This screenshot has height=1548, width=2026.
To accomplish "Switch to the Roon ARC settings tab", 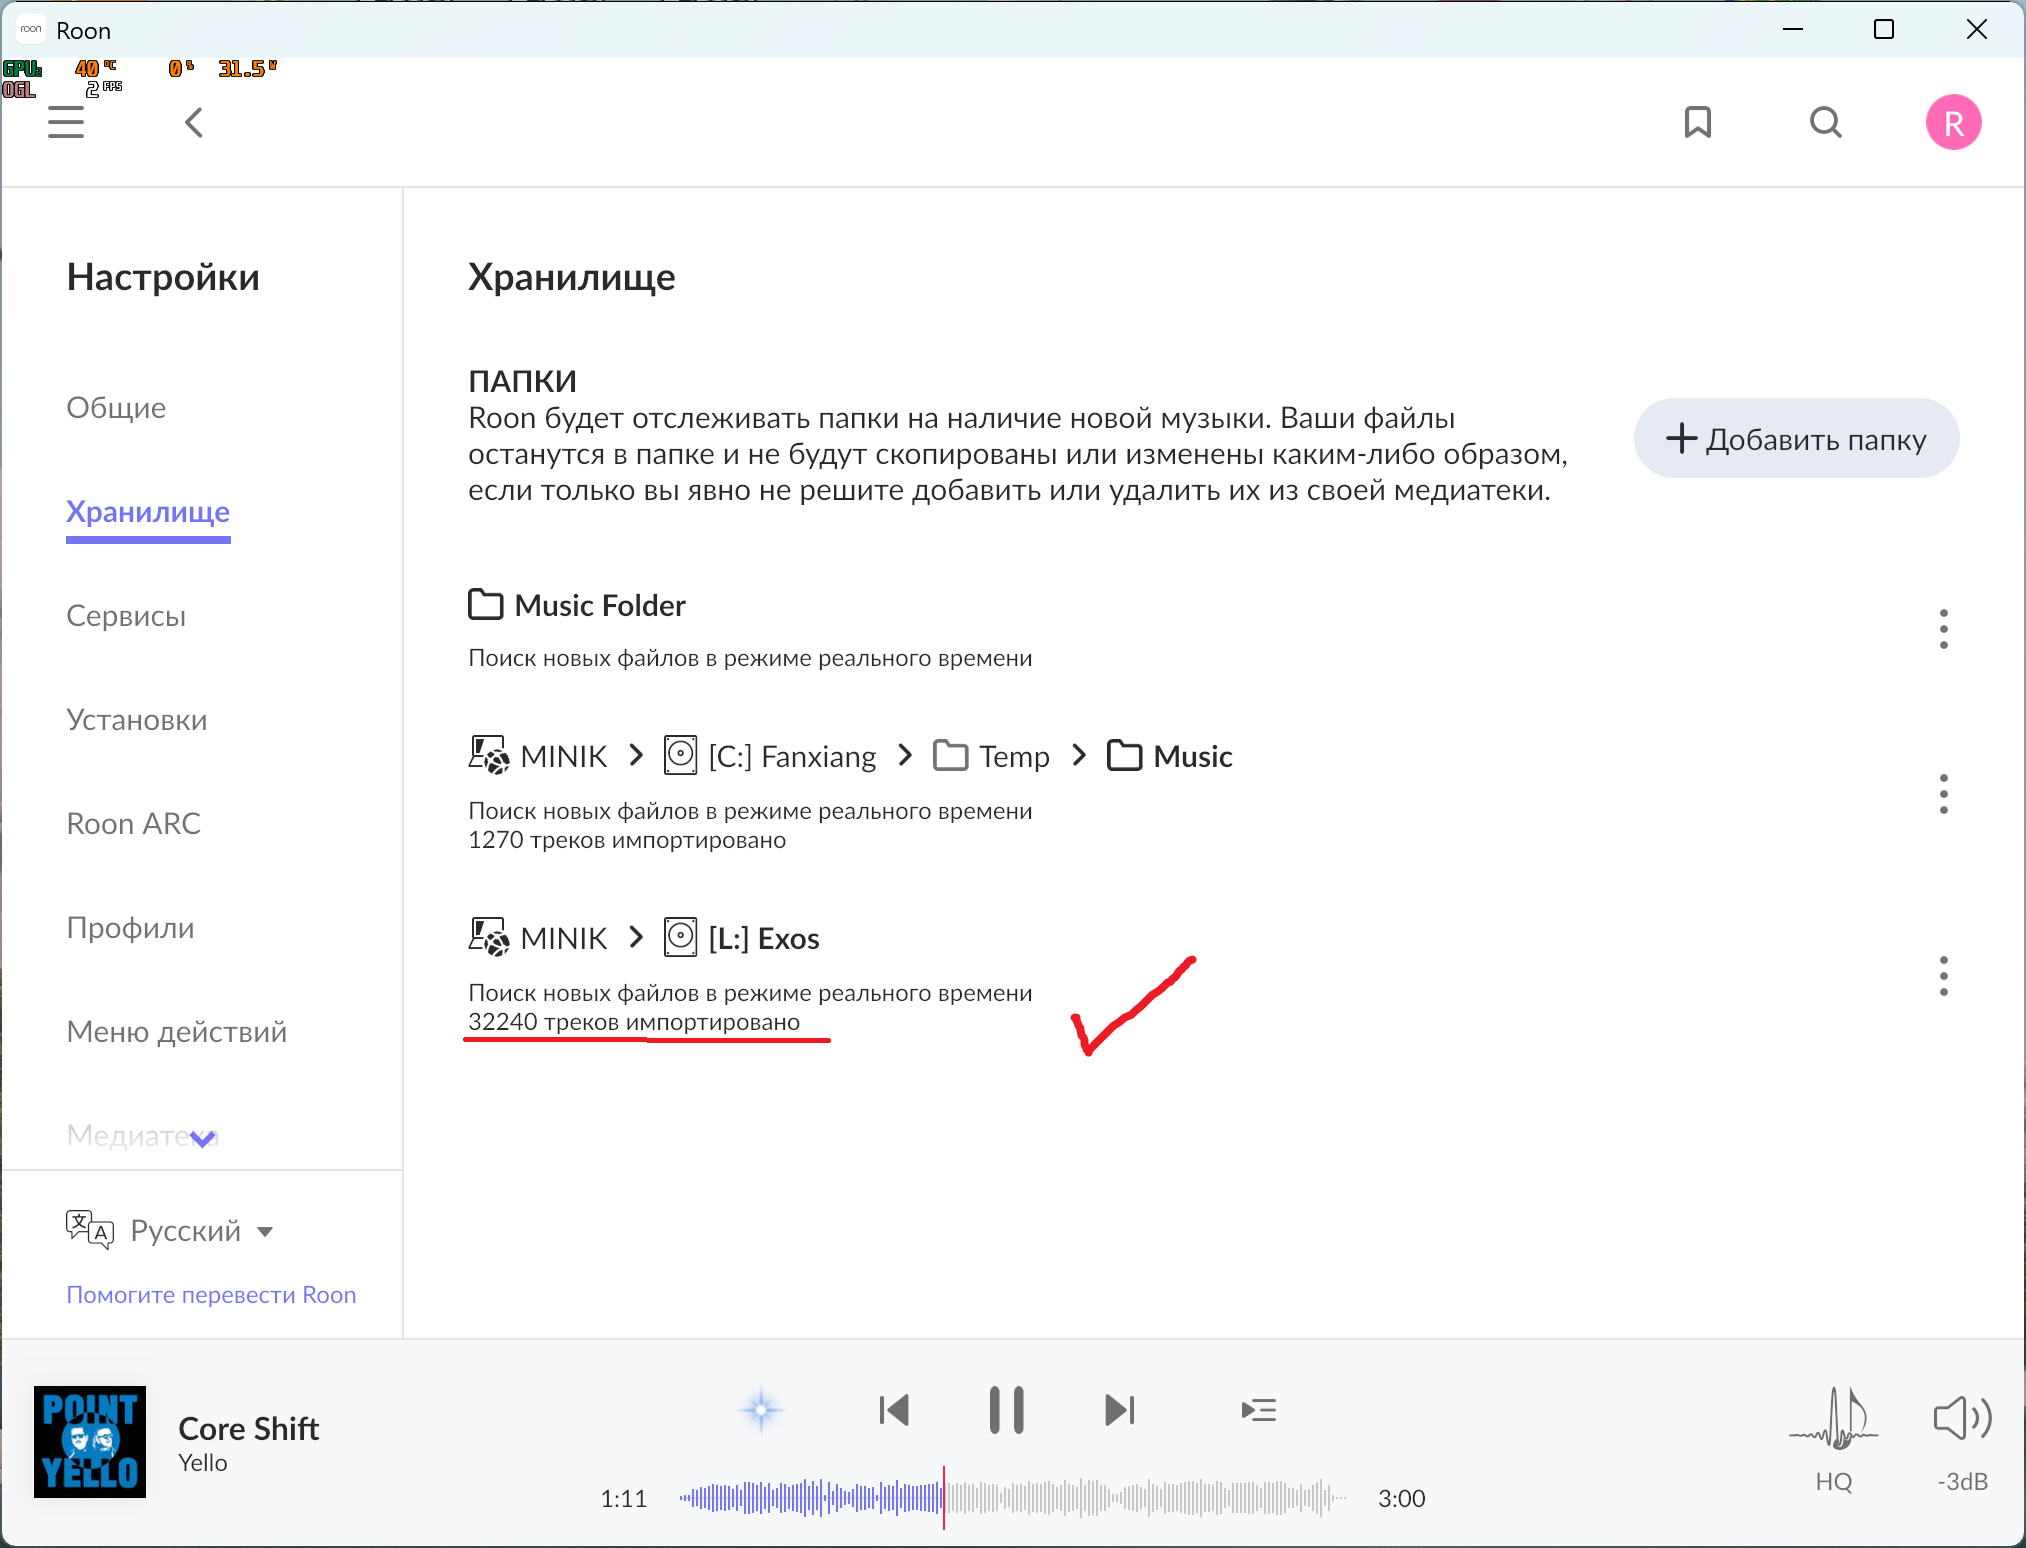I will (x=133, y=824).
